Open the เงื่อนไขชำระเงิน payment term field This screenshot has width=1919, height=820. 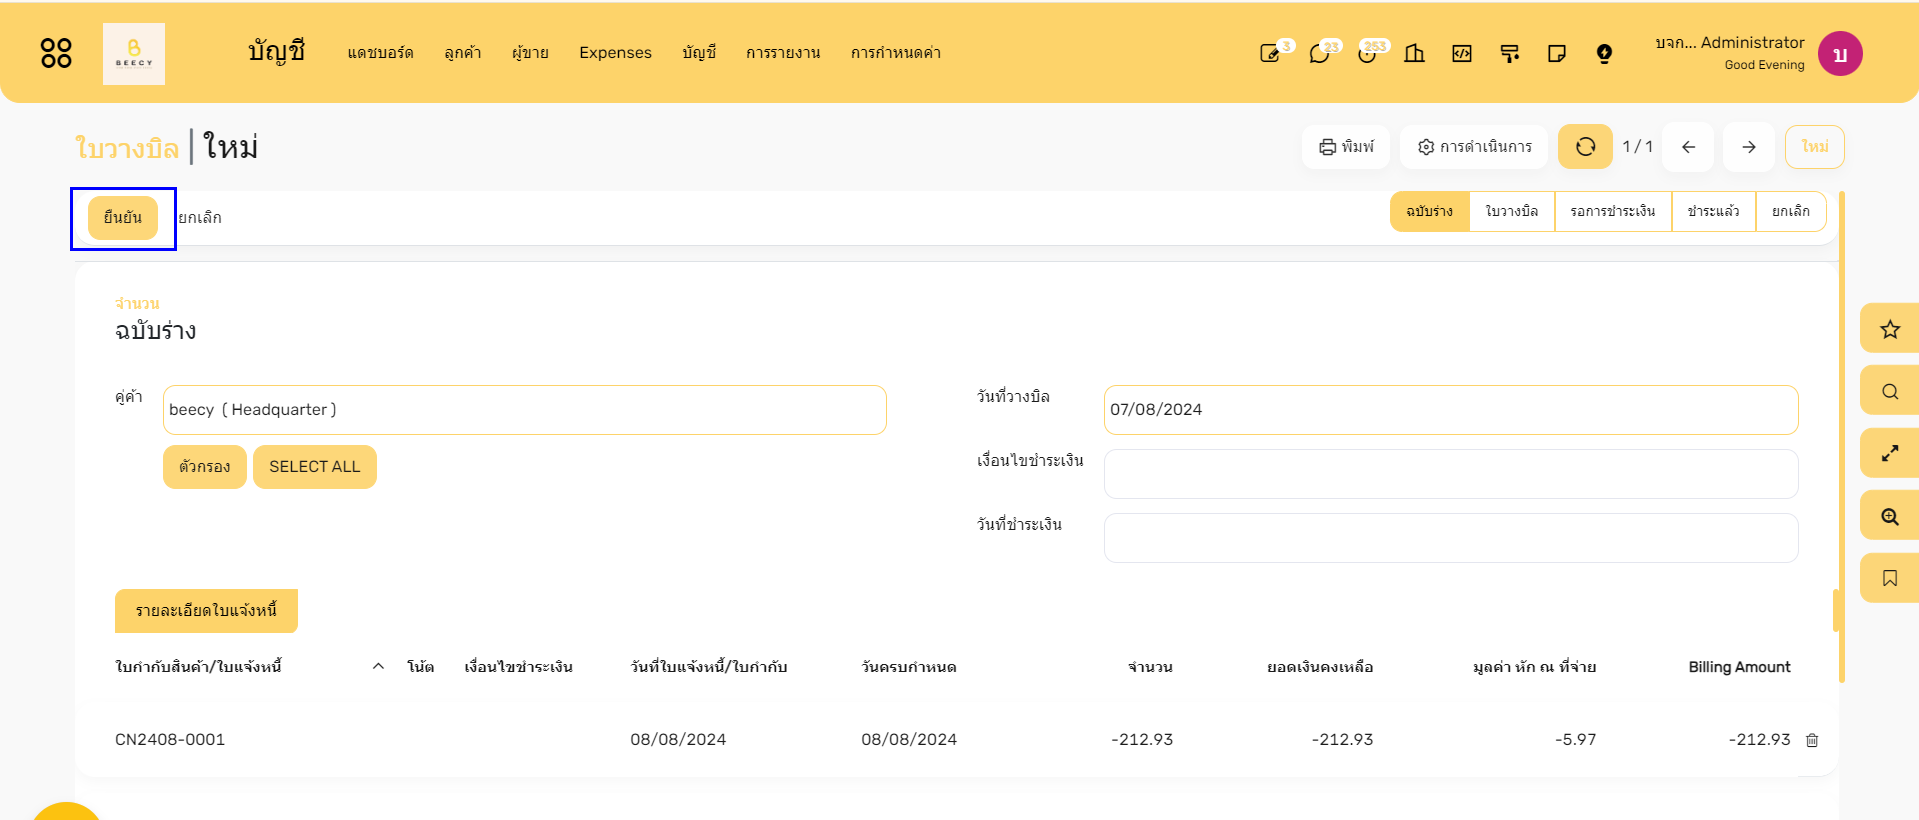pyautogui.click(x=1451, y=474)
